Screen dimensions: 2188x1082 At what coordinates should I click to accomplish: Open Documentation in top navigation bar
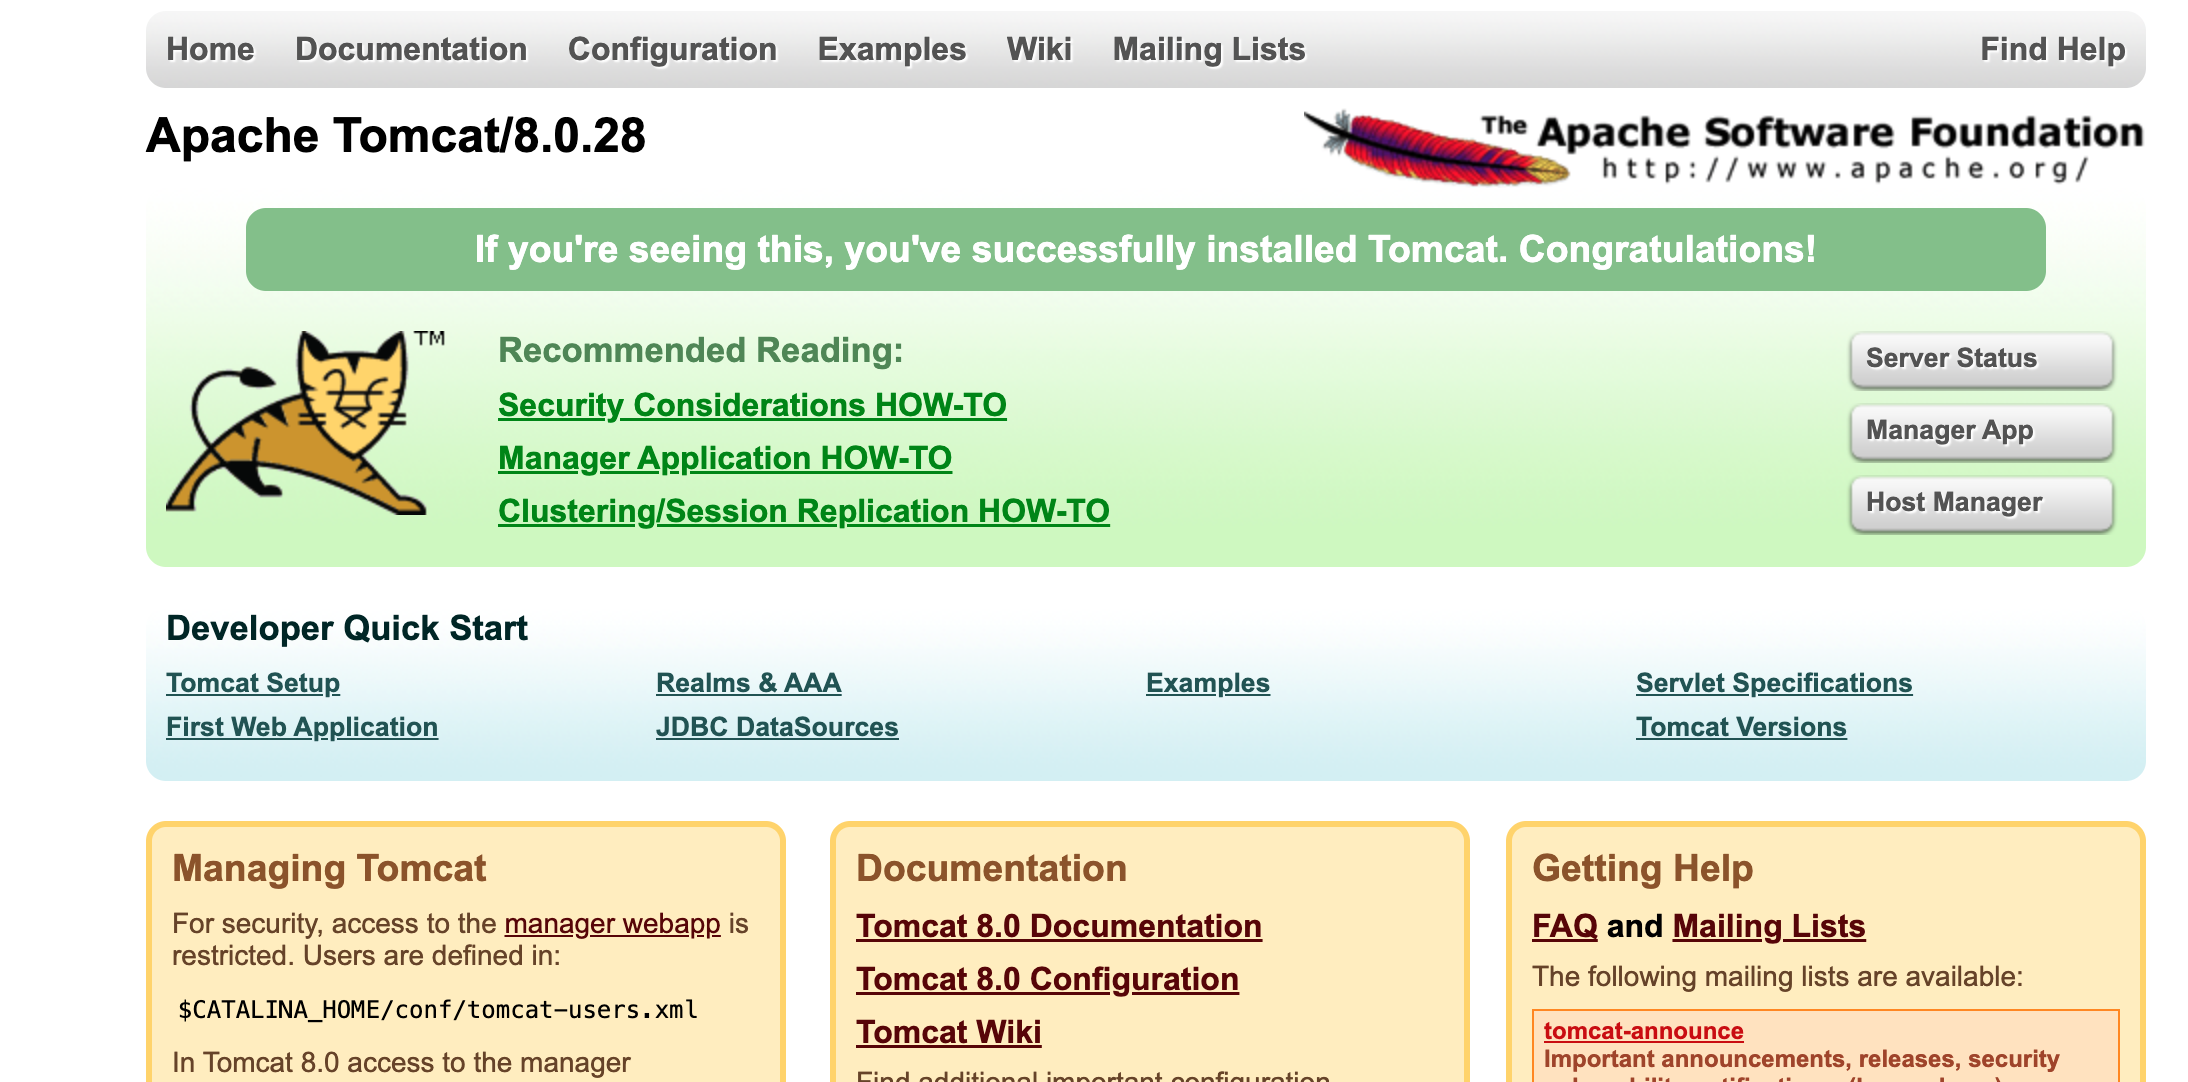(411, 49)
